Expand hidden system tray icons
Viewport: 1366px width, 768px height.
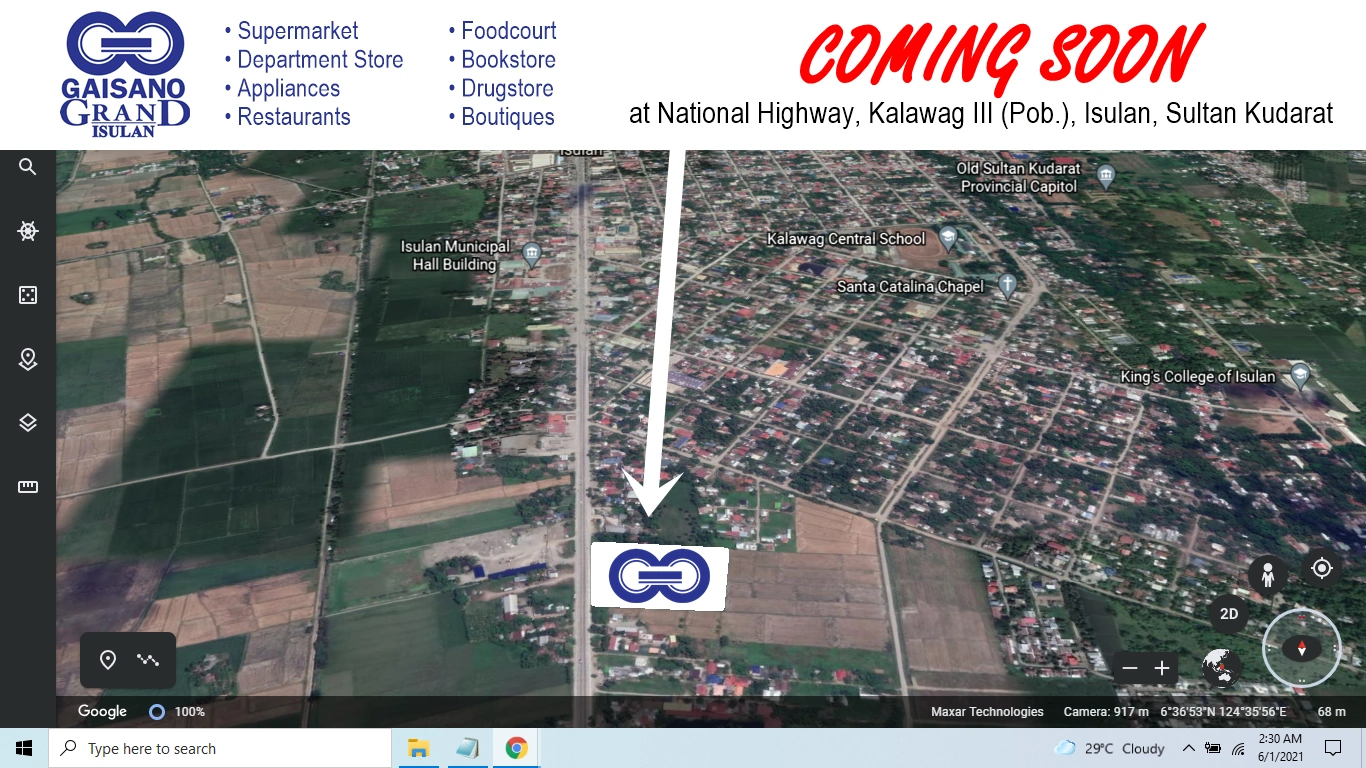1189,748
